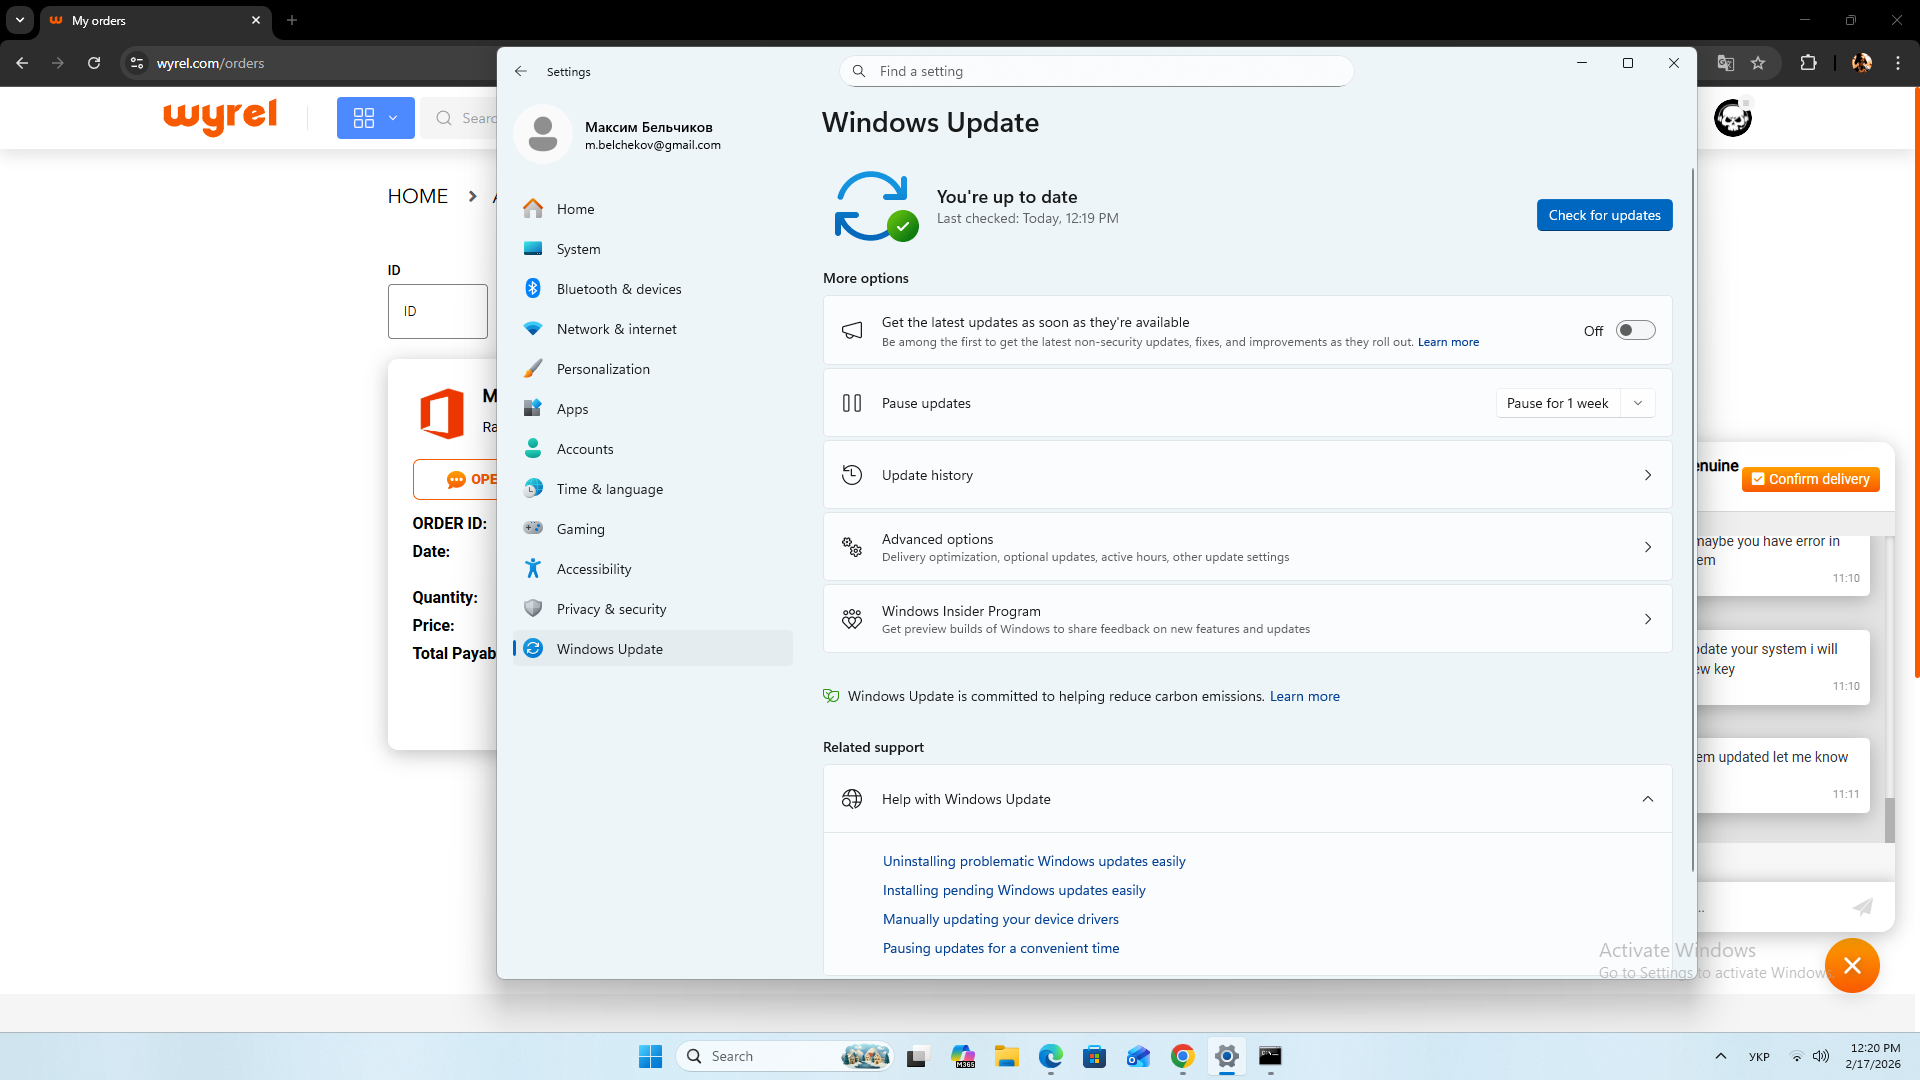Select Accounts in the sidebar
Screen dimensions: 1920x1080
point(585,449)
